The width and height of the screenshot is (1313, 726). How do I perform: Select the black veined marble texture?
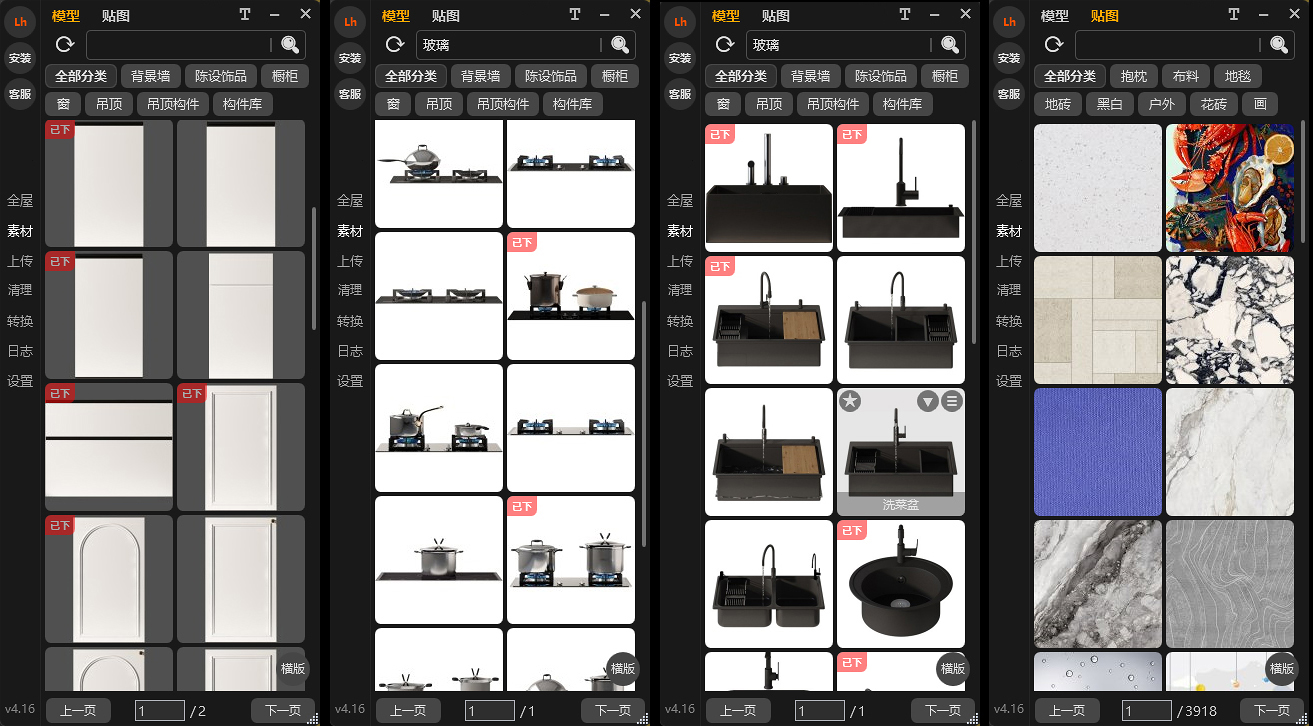pos(1230,320)
